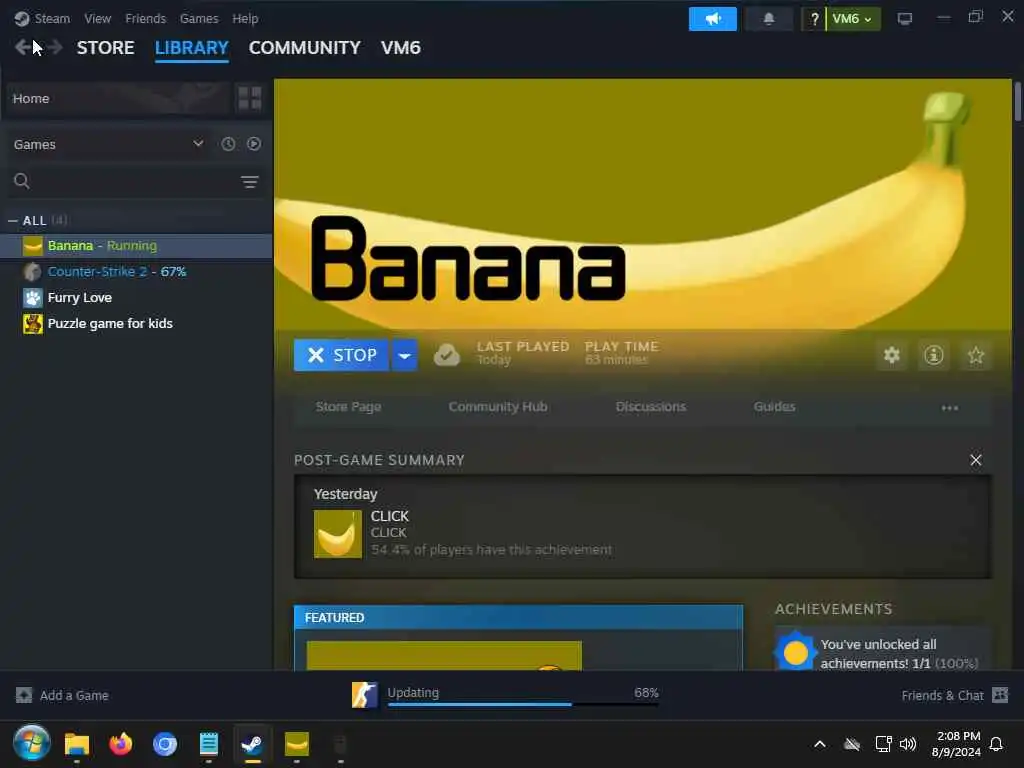This screenshot has width=1024, height=768.
Task: Expand the Games category dropdown
Action: [198, 144]
